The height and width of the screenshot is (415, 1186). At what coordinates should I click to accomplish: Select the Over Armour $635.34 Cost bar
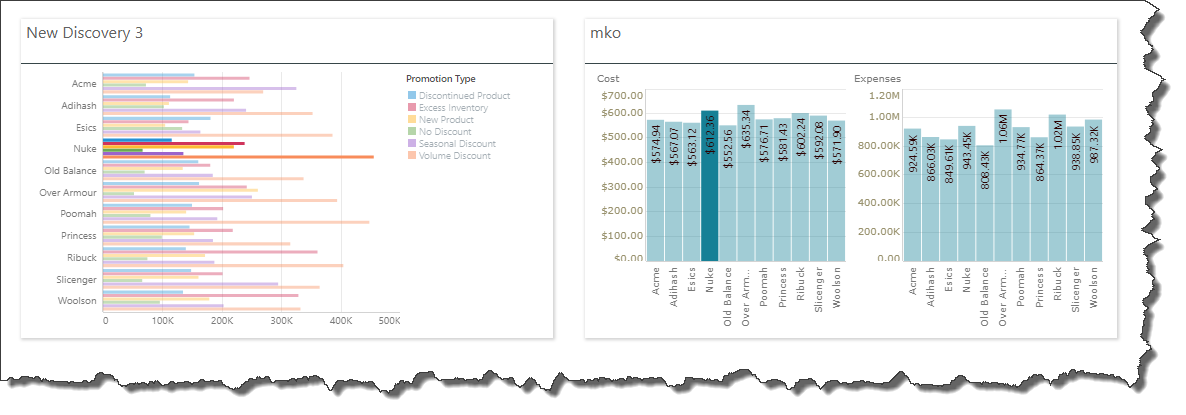click(x=746, y=184)
